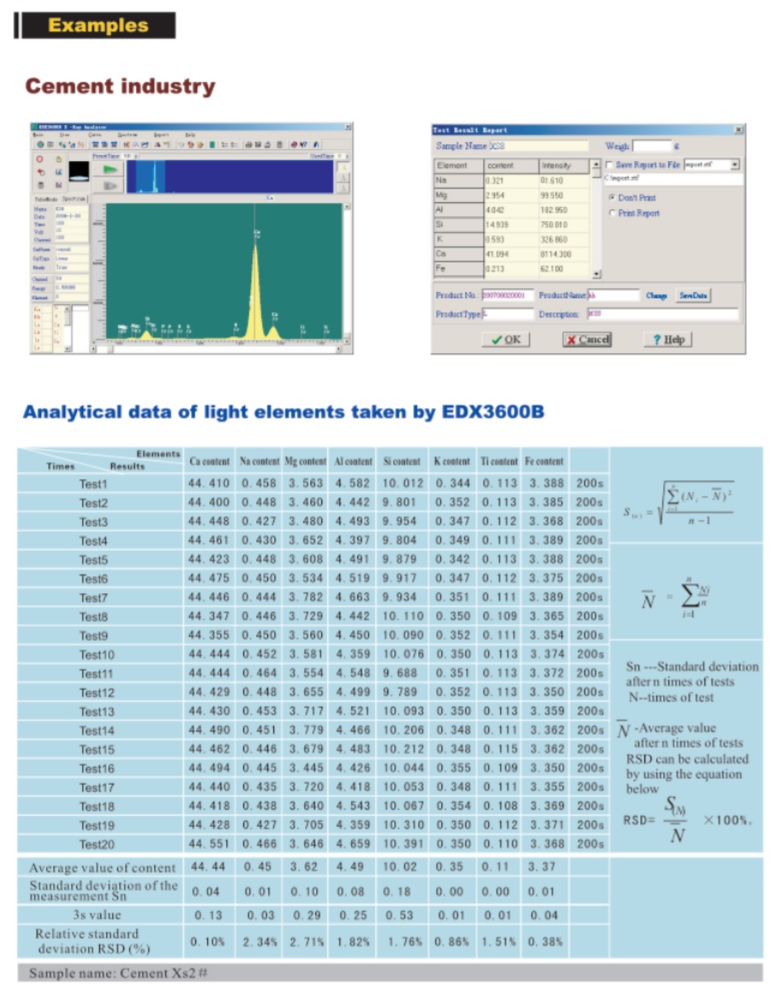Viewport: 783px width, 992px height.
Task: Switch to the TubeMode tab
Action: coord(46,199)
